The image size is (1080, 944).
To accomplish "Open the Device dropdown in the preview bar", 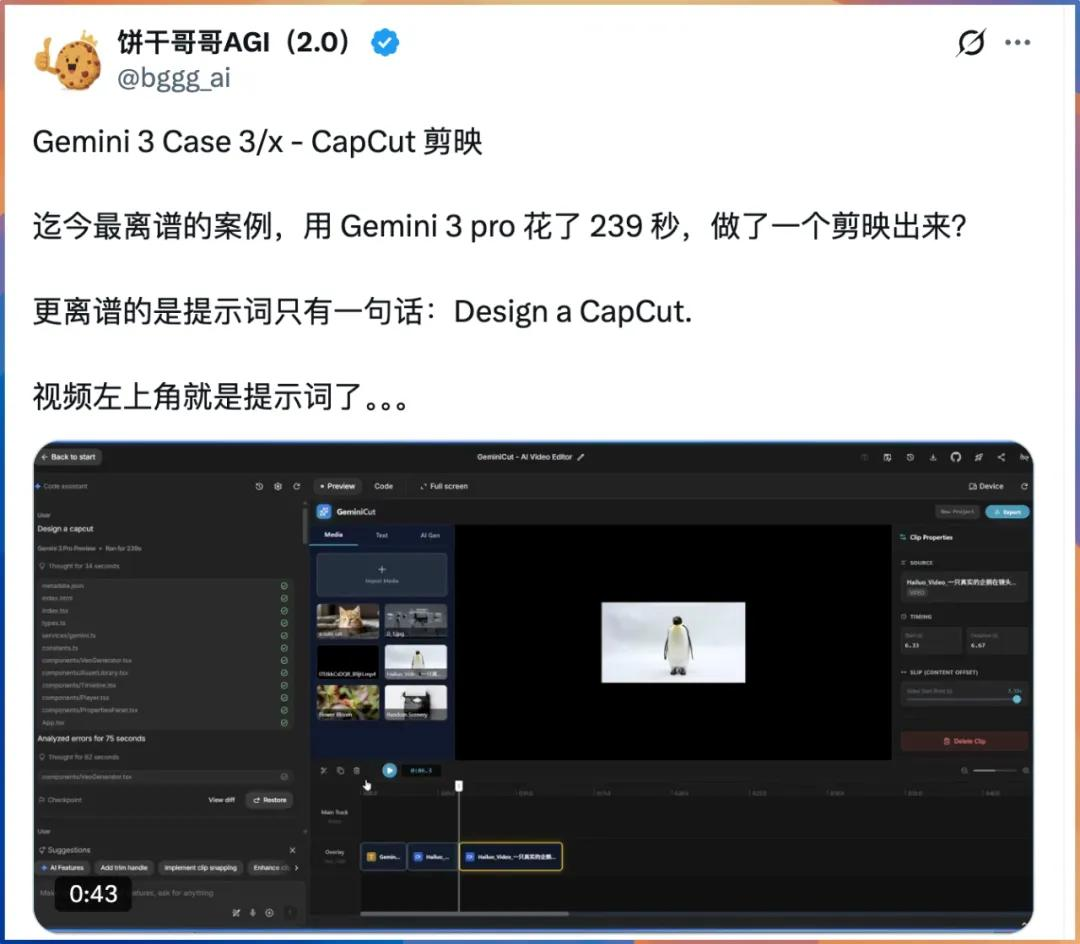I will tap(987, 485).
